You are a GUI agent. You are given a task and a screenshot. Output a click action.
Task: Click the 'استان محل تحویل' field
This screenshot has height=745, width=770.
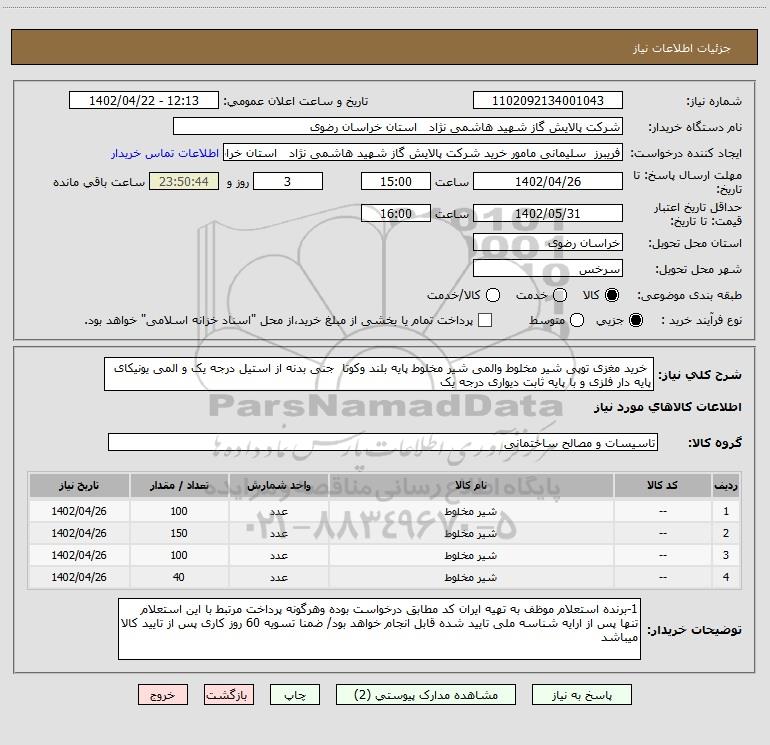(x=547, y=243)
